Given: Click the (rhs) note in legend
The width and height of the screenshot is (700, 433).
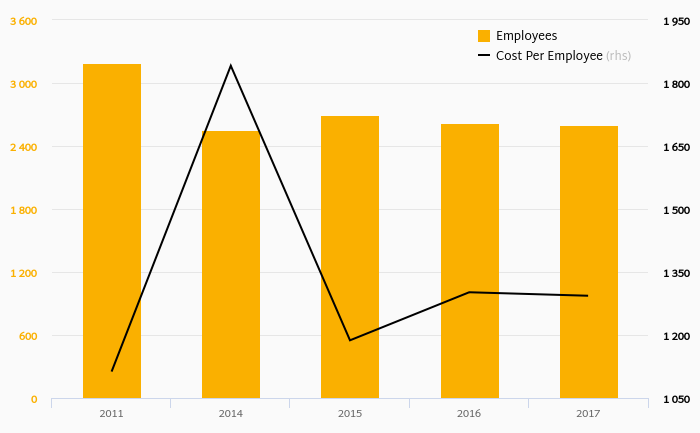Looking at the screenshot, I should pyautogui.click(x=618, y=56).
